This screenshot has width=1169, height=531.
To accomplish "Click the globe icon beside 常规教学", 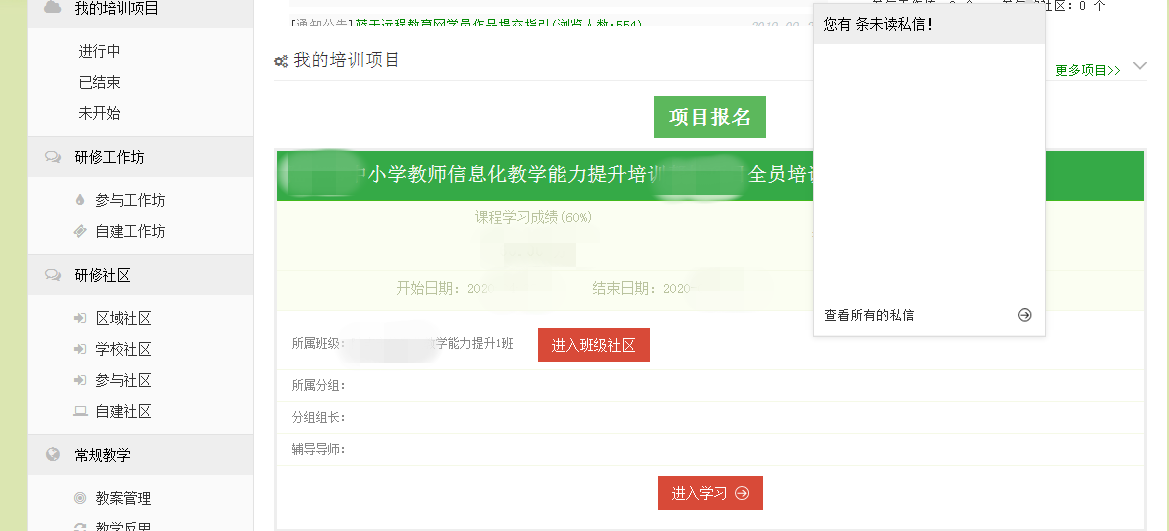I will pyautogui.click(x=53, y=454).
